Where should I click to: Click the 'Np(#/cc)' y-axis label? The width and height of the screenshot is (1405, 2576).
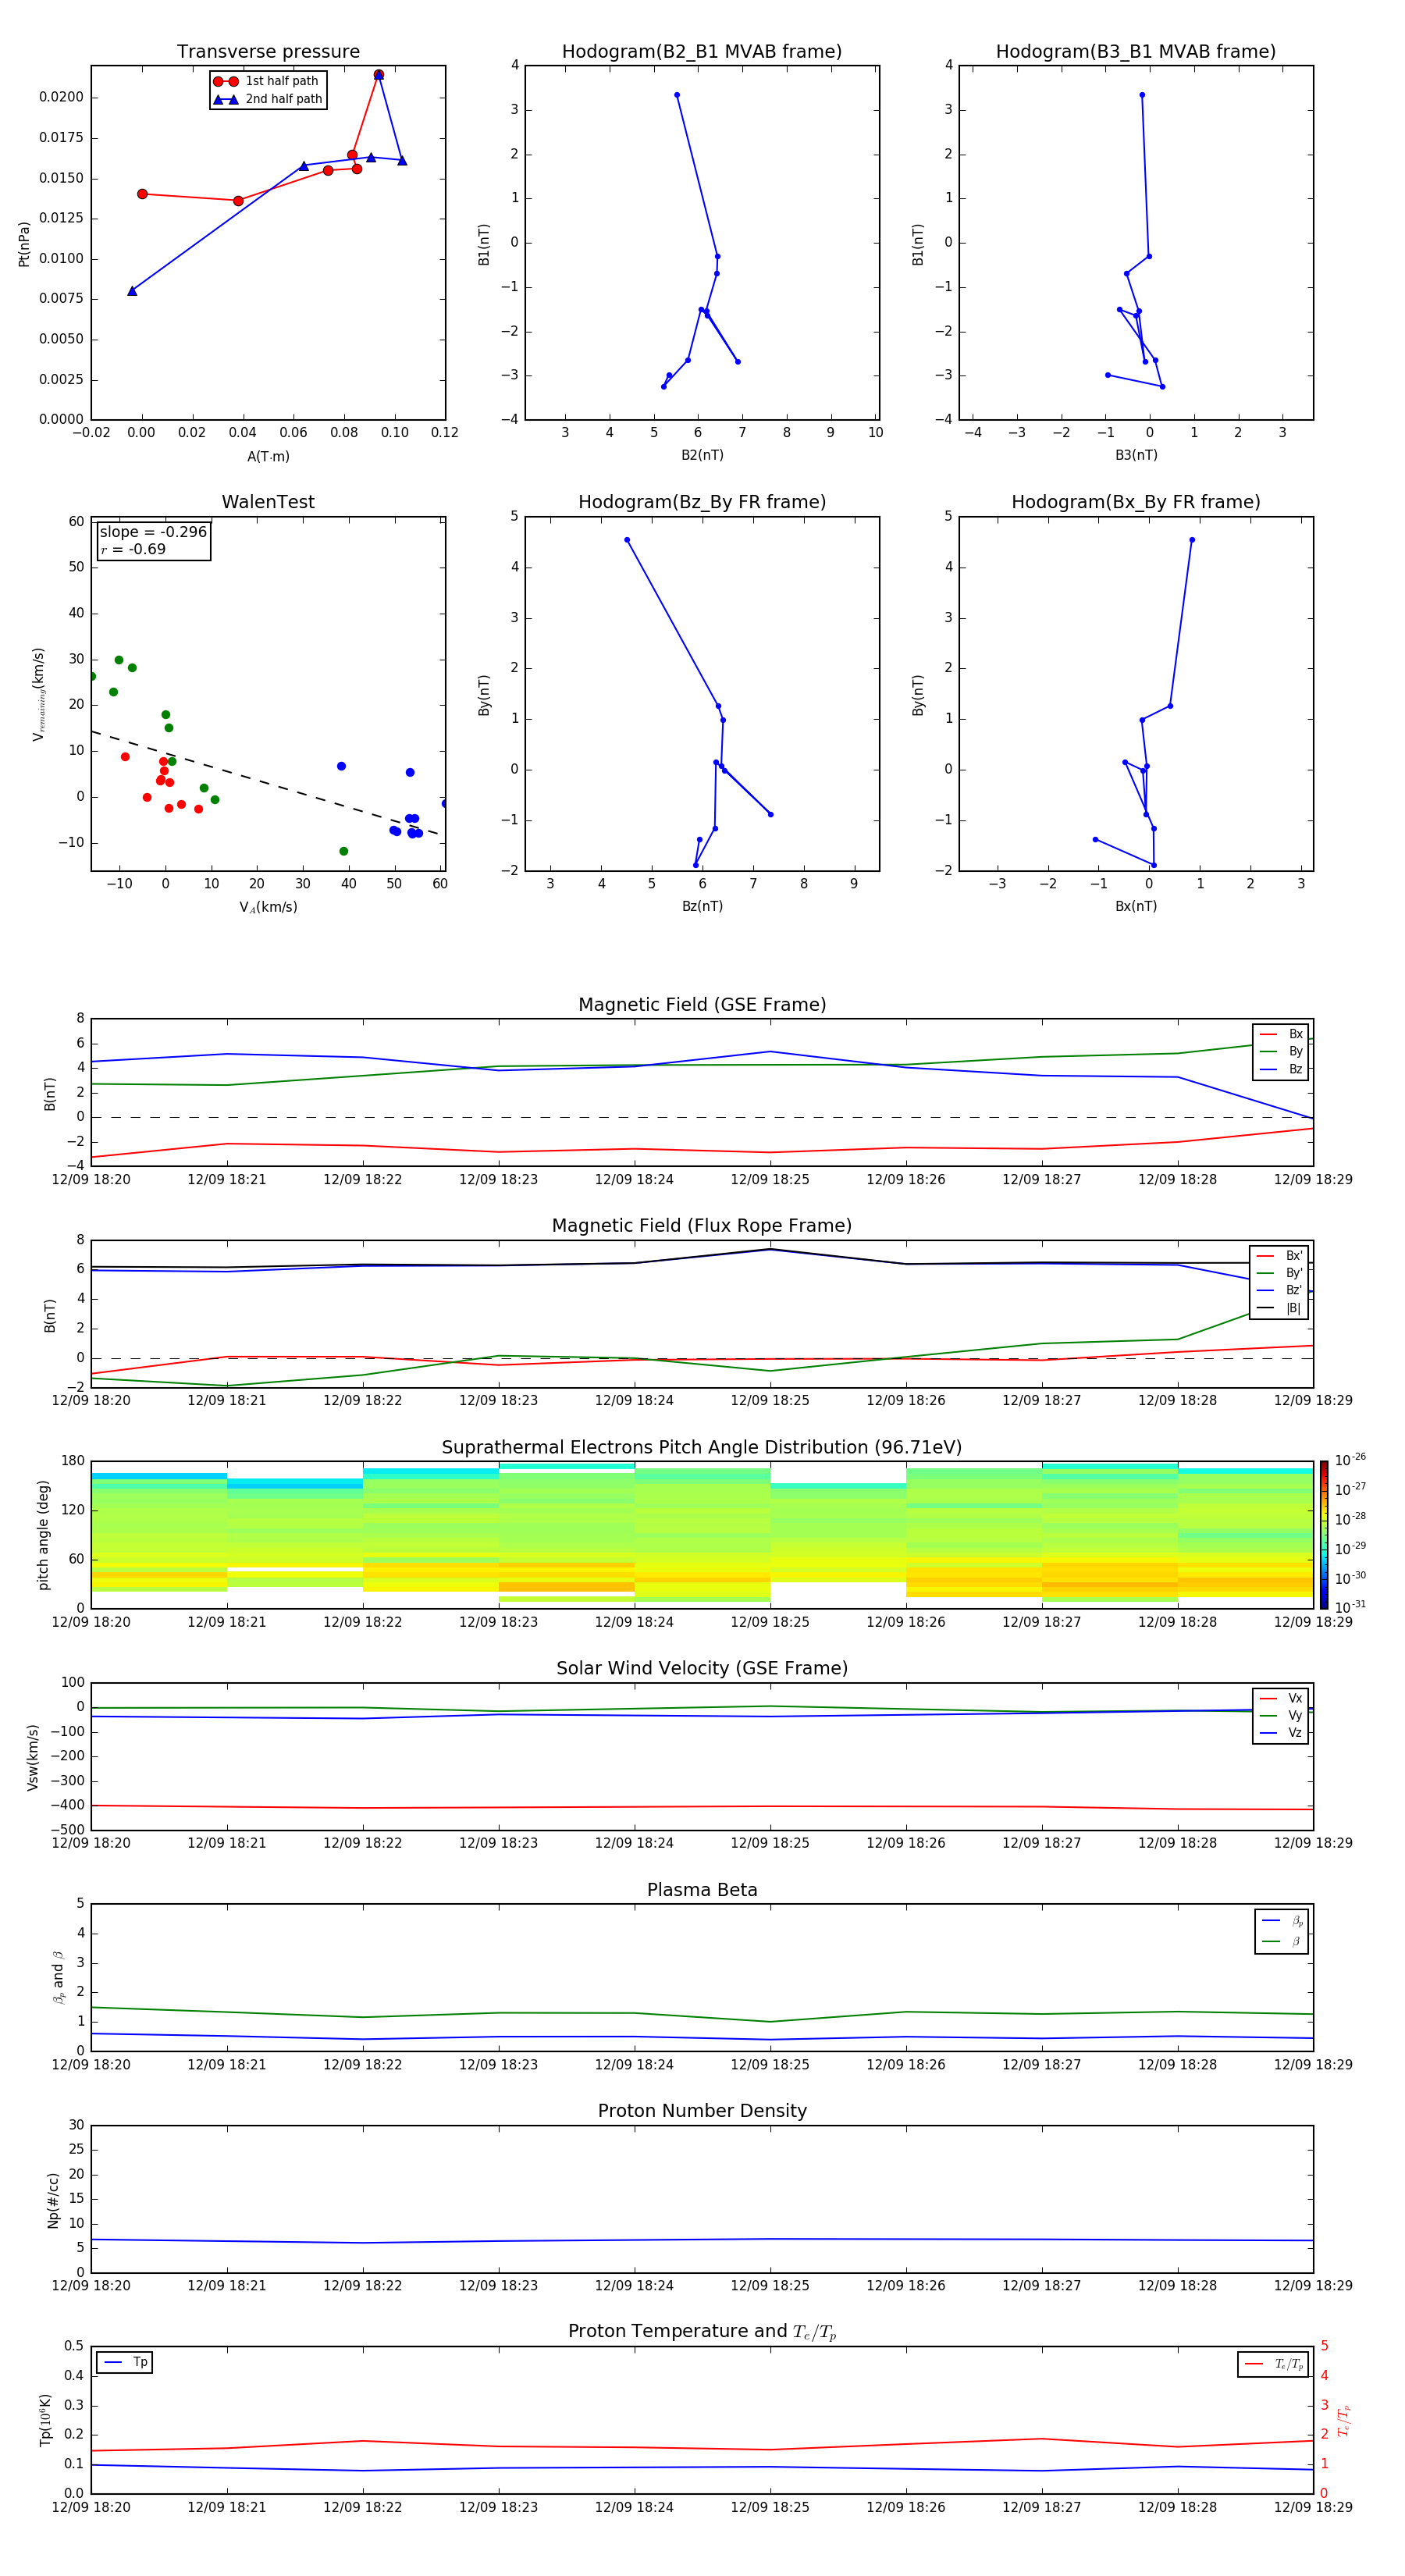click(53, 2199)
